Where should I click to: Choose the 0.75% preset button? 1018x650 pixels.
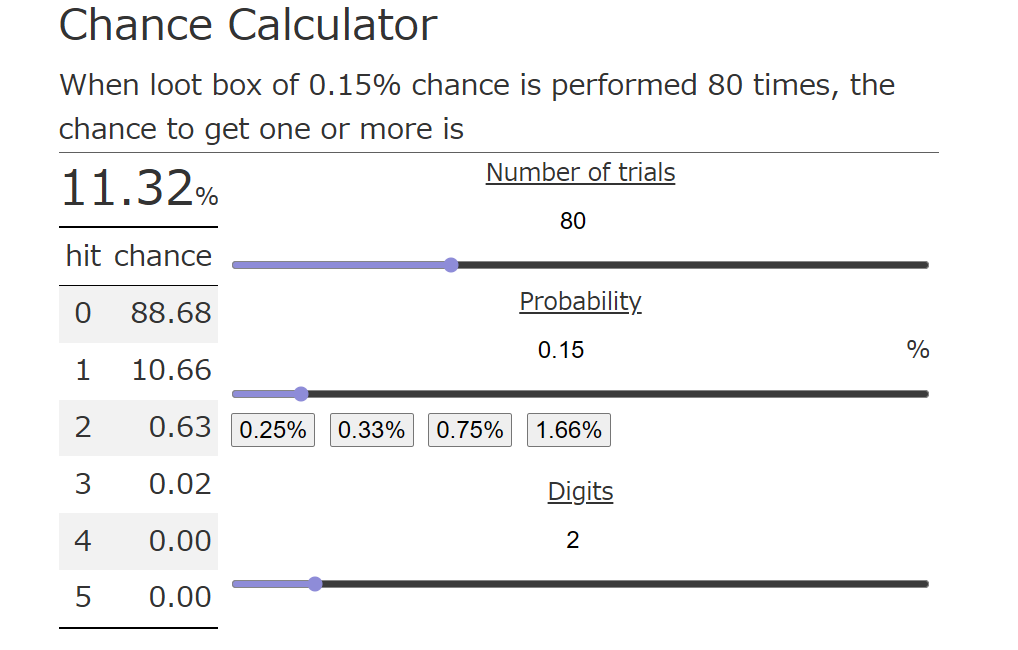(470, 430)
